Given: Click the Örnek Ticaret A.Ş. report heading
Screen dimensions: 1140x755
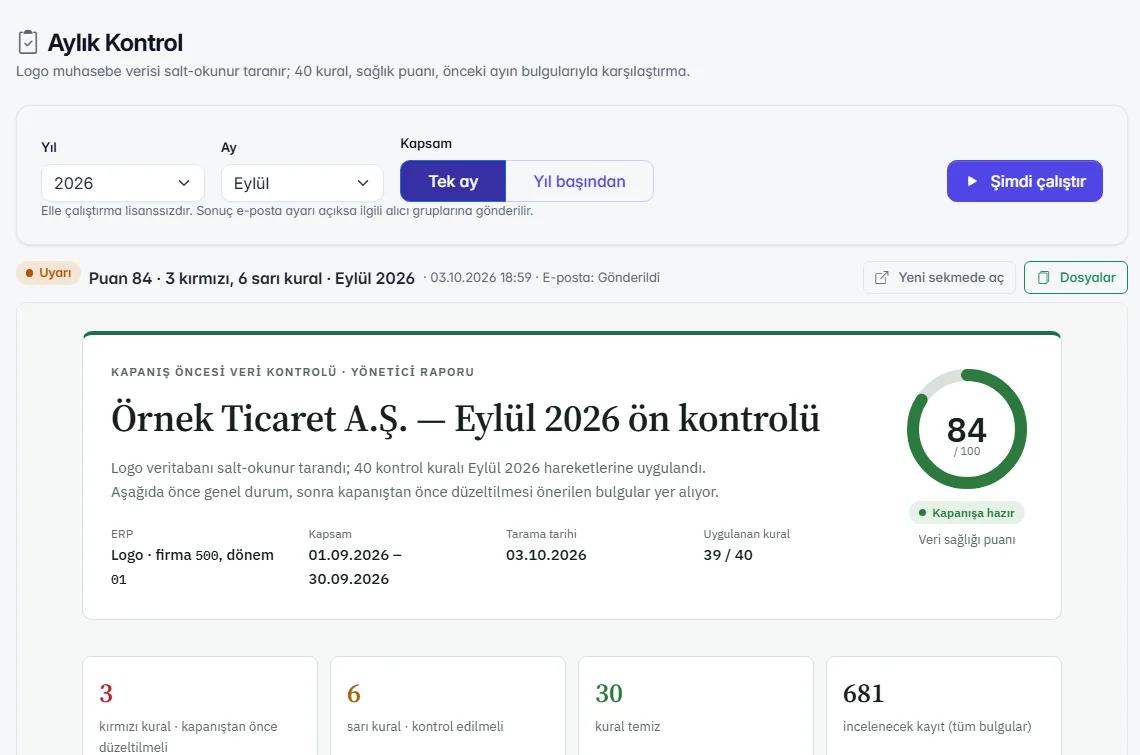Looking at the screenshot, I should tap(465, 419).
